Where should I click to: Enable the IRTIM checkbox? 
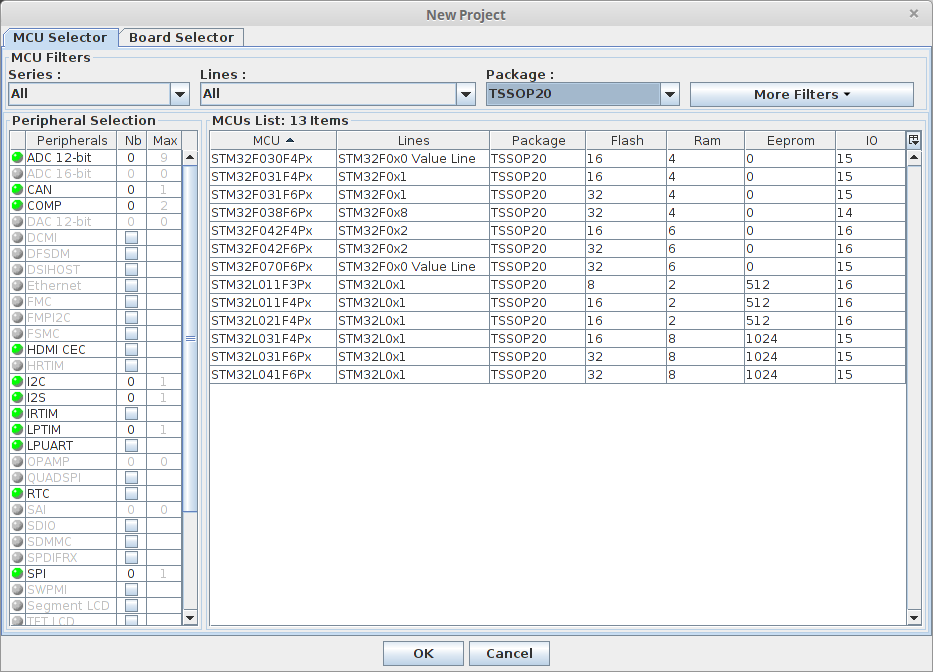point(132,414)
